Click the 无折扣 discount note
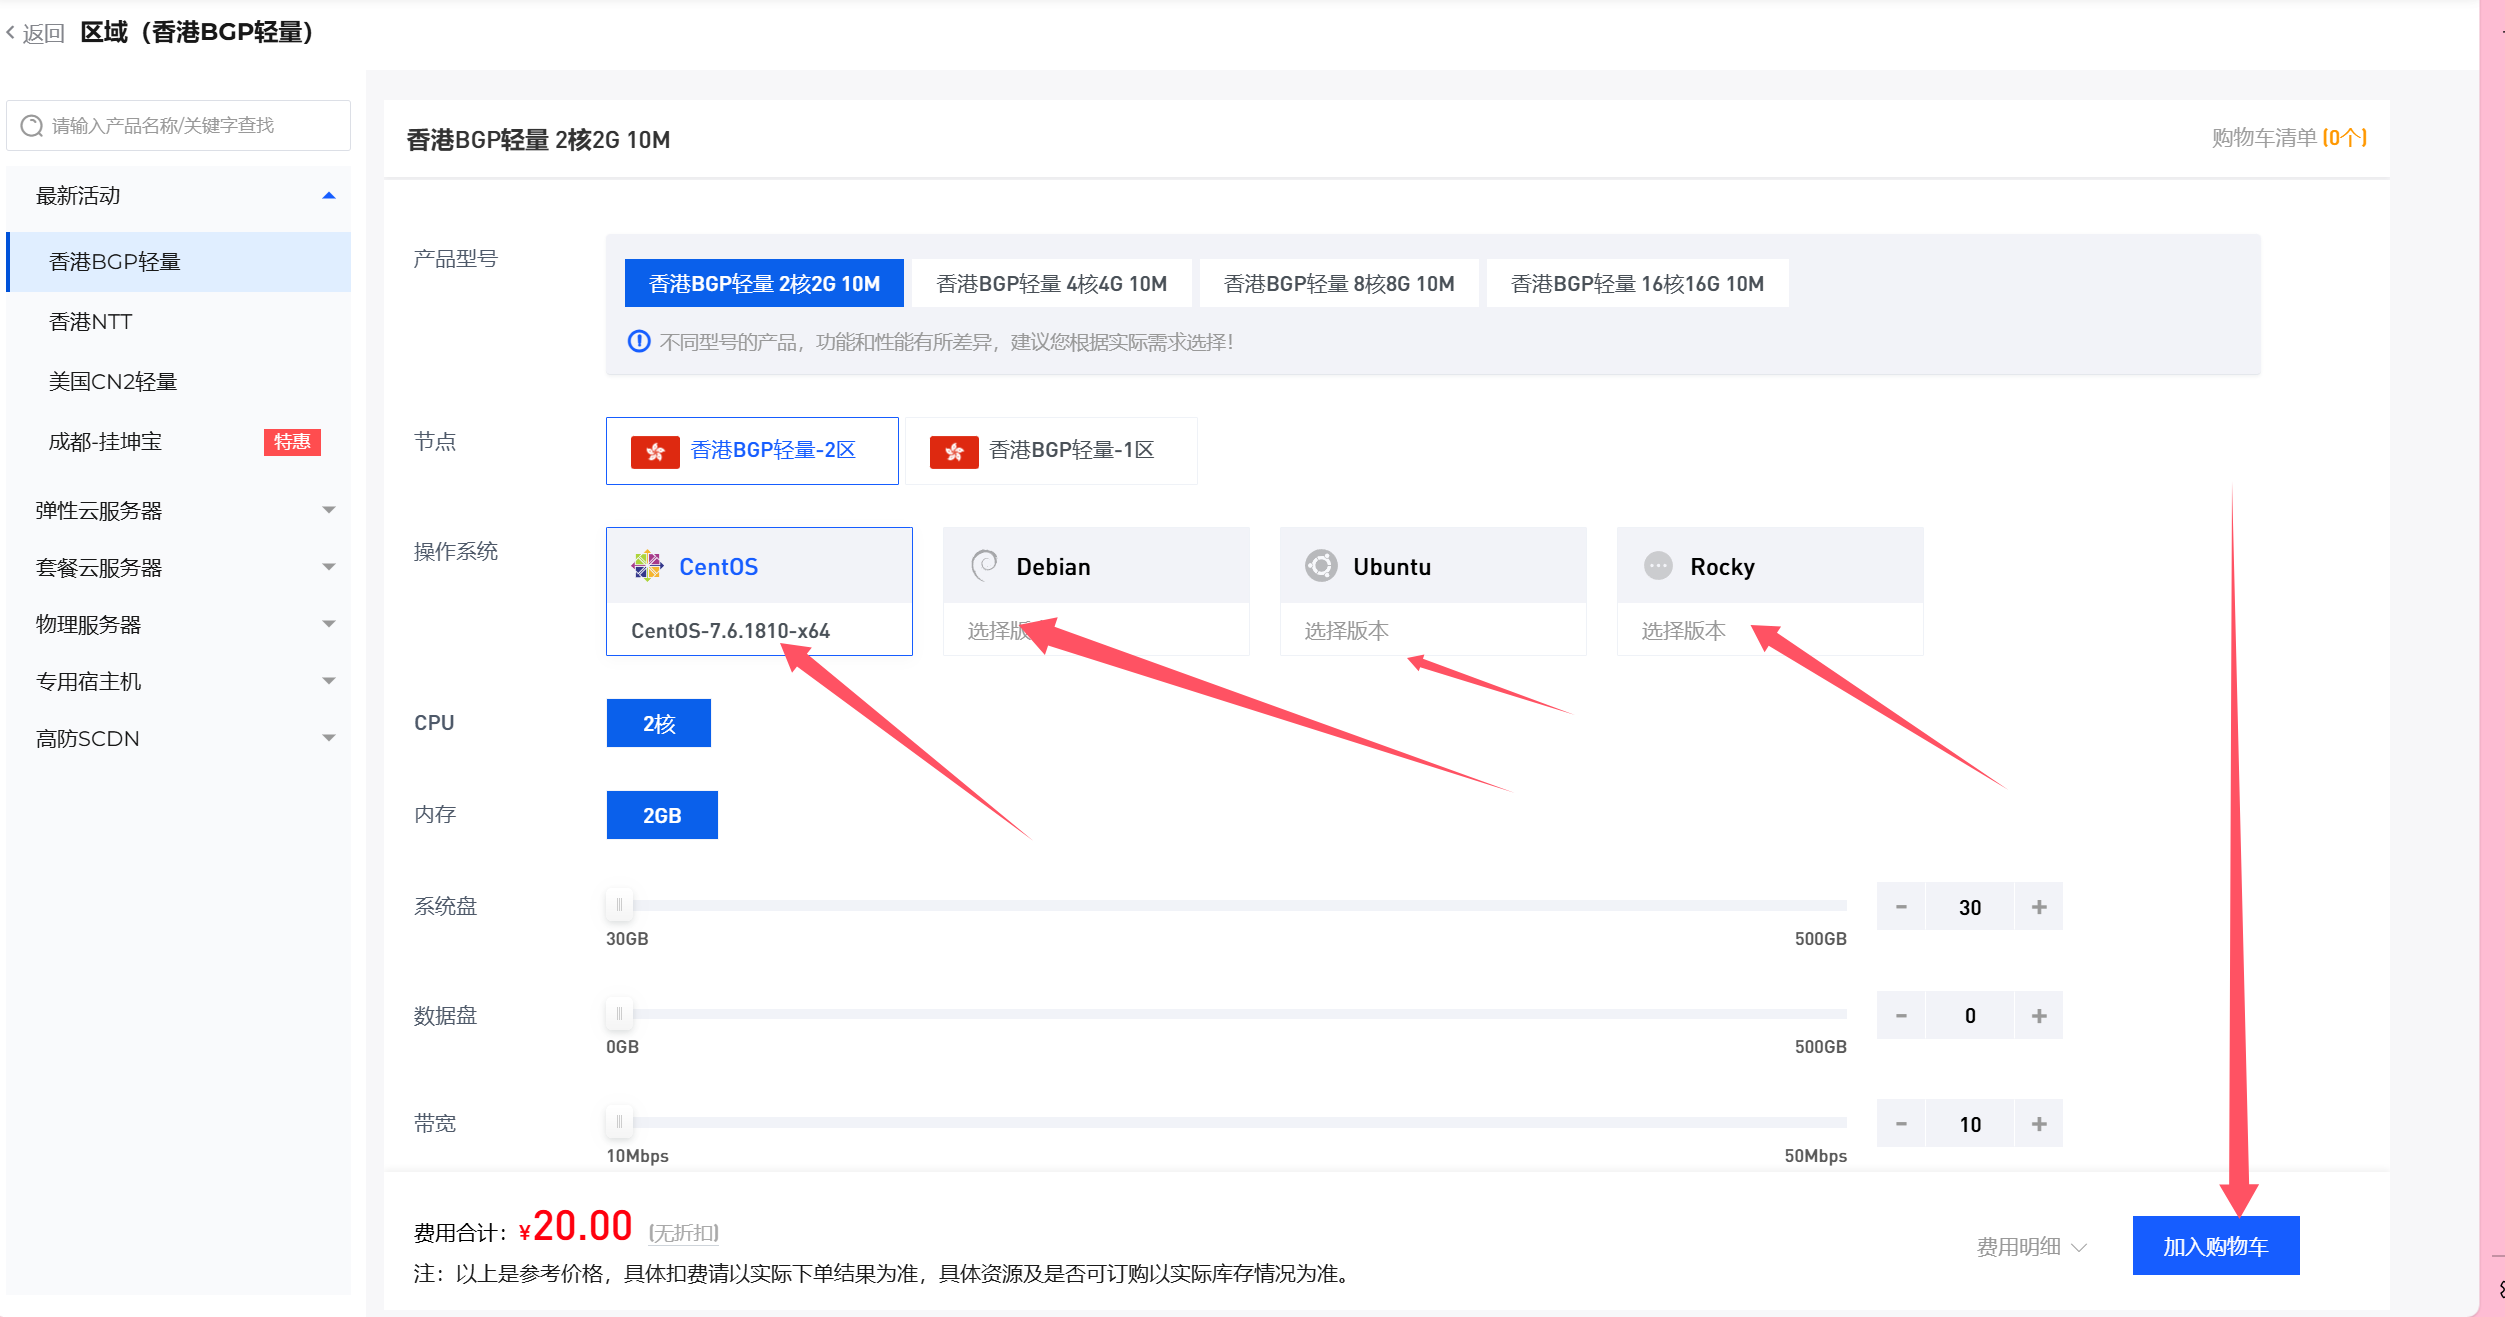The width and height of the screenshot is (2505, 1317). click(x=684, y=1233)
